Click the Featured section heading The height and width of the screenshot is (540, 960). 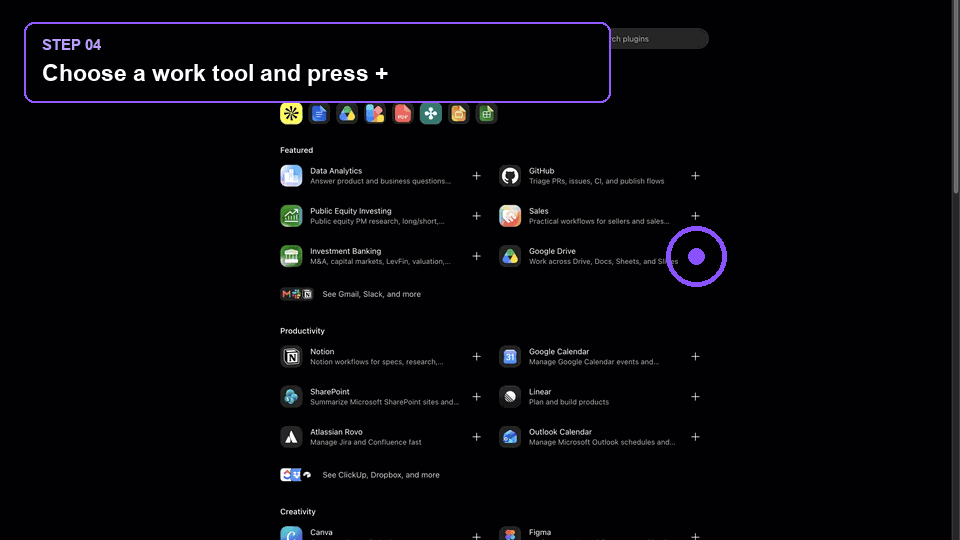point(296,150)
